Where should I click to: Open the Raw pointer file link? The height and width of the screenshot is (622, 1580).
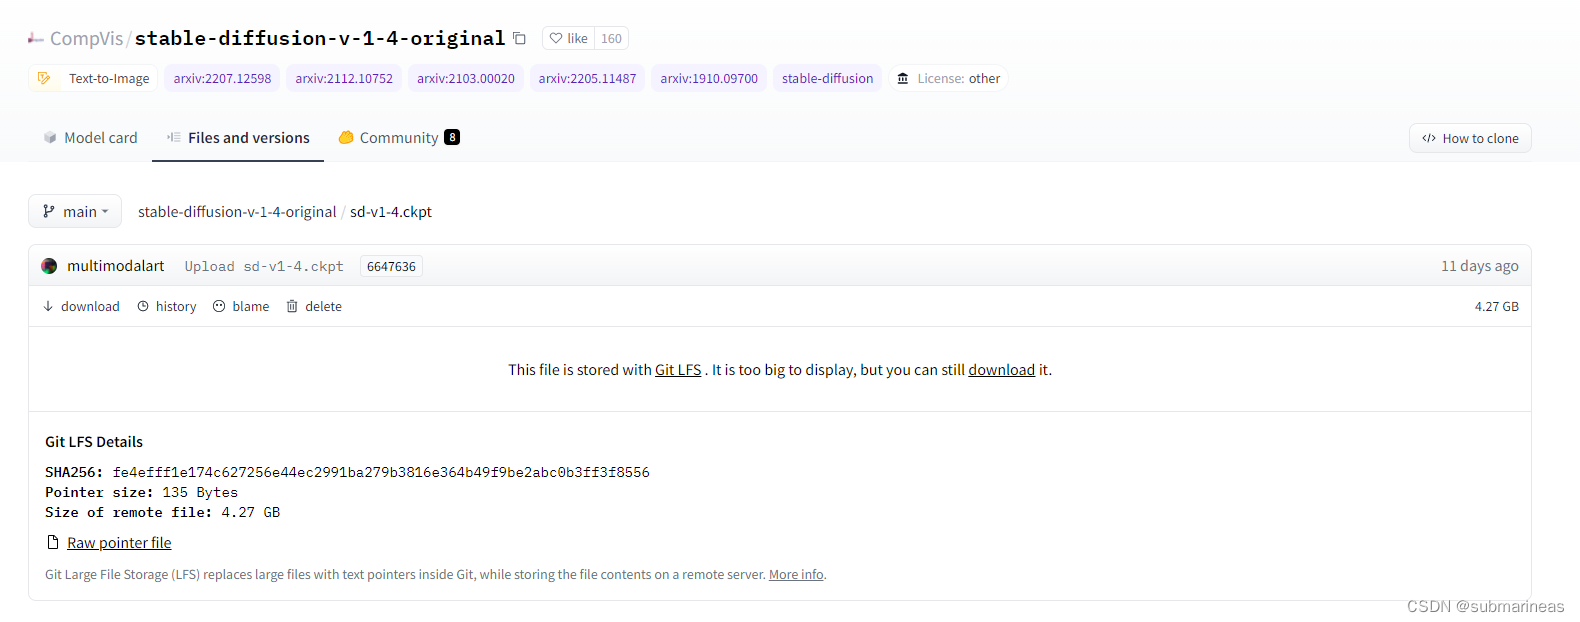pos(119,543)
